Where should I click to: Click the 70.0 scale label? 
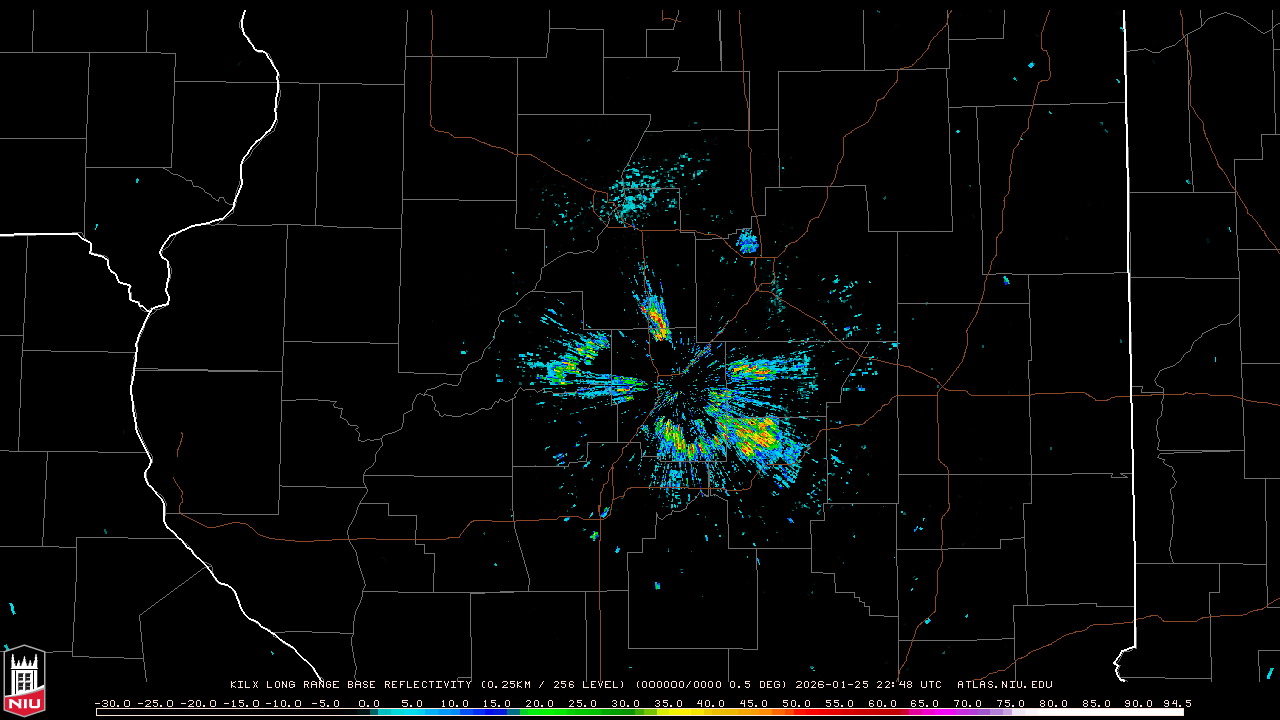point(968,703)
